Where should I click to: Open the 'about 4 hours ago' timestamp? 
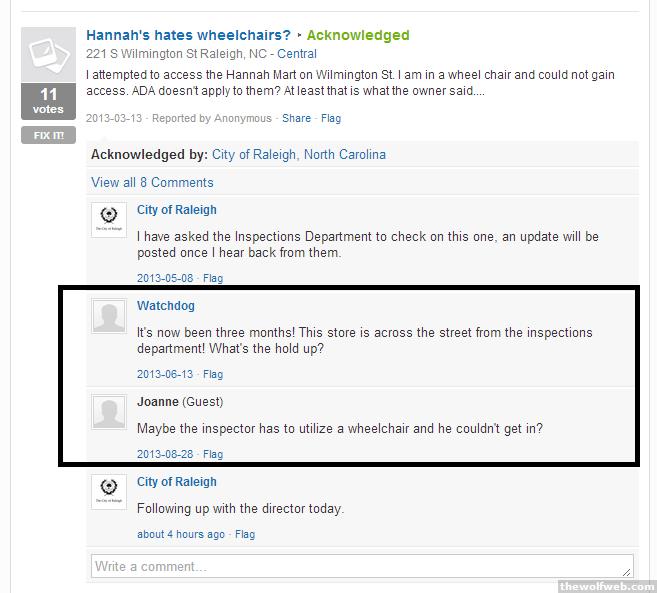click(181, 534)
